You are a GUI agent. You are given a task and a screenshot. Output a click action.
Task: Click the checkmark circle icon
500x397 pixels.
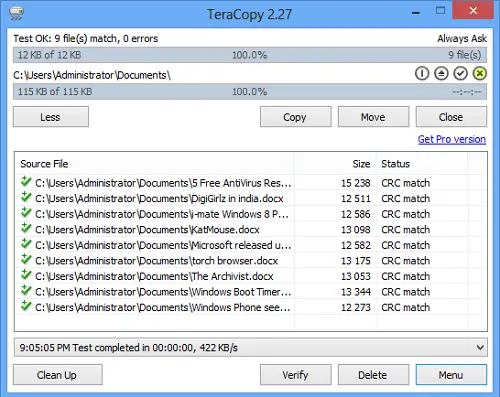tap(460, 74)
